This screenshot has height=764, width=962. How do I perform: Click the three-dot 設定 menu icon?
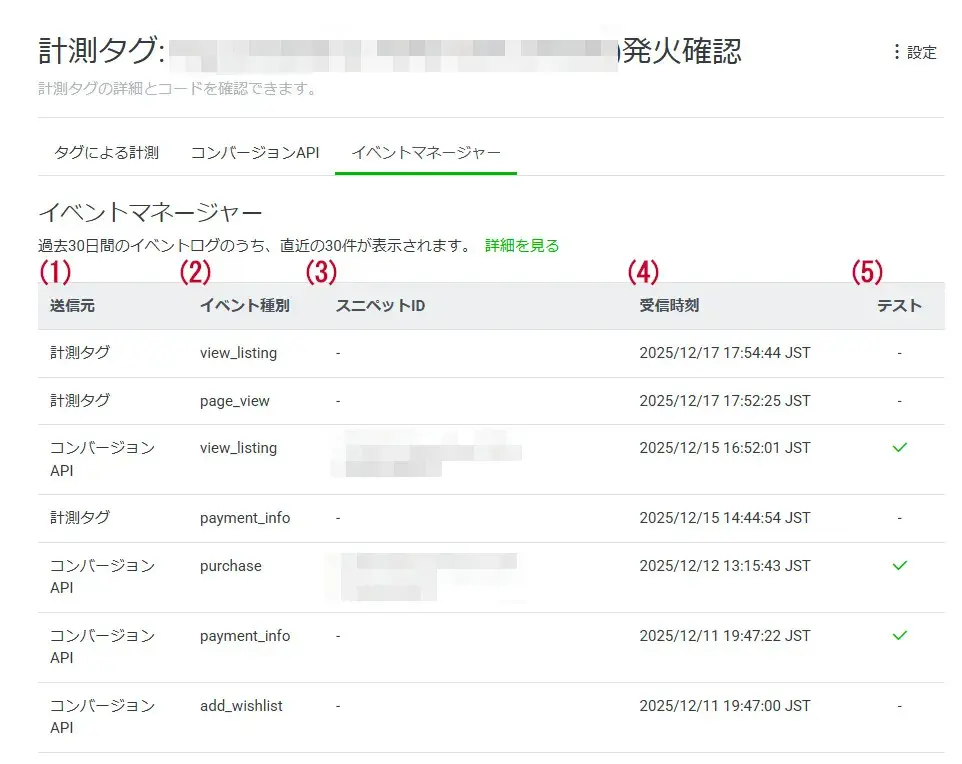[896, 53]
